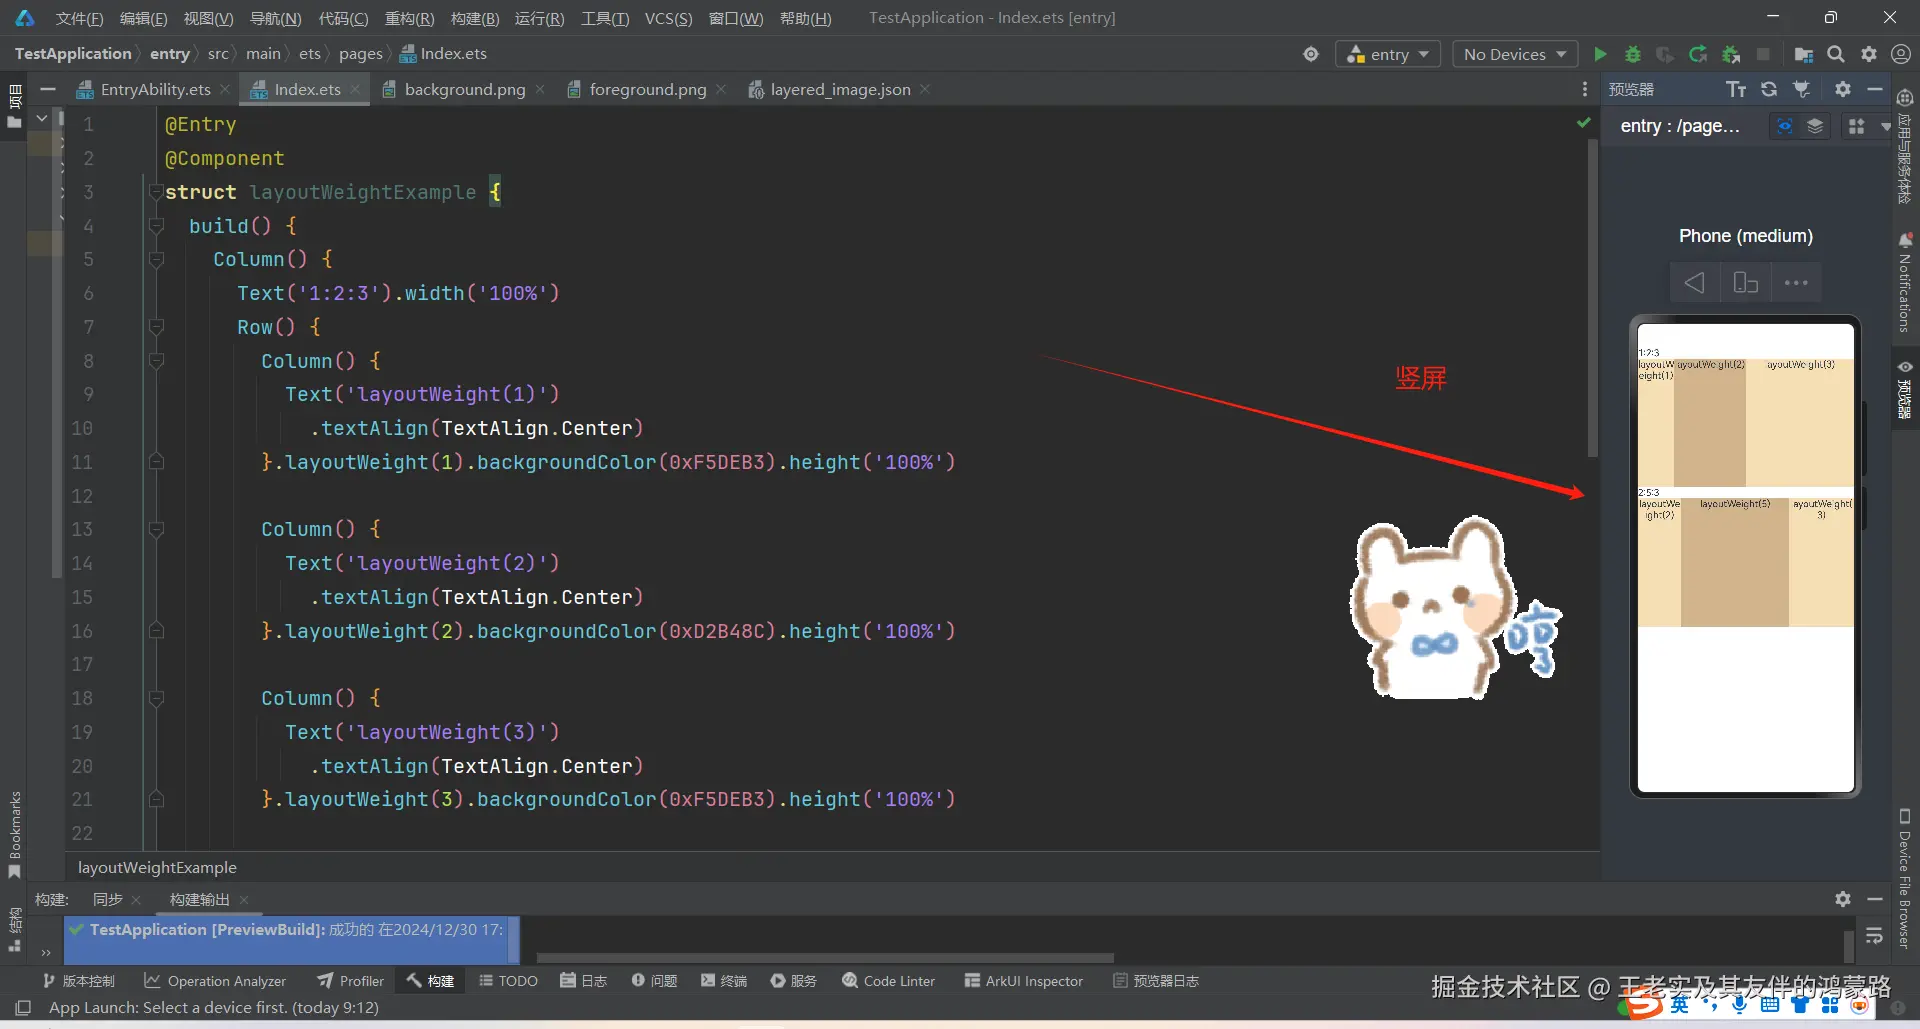
Task: Open the editor tabs more-options menu
Action: tap(1585, 89)
